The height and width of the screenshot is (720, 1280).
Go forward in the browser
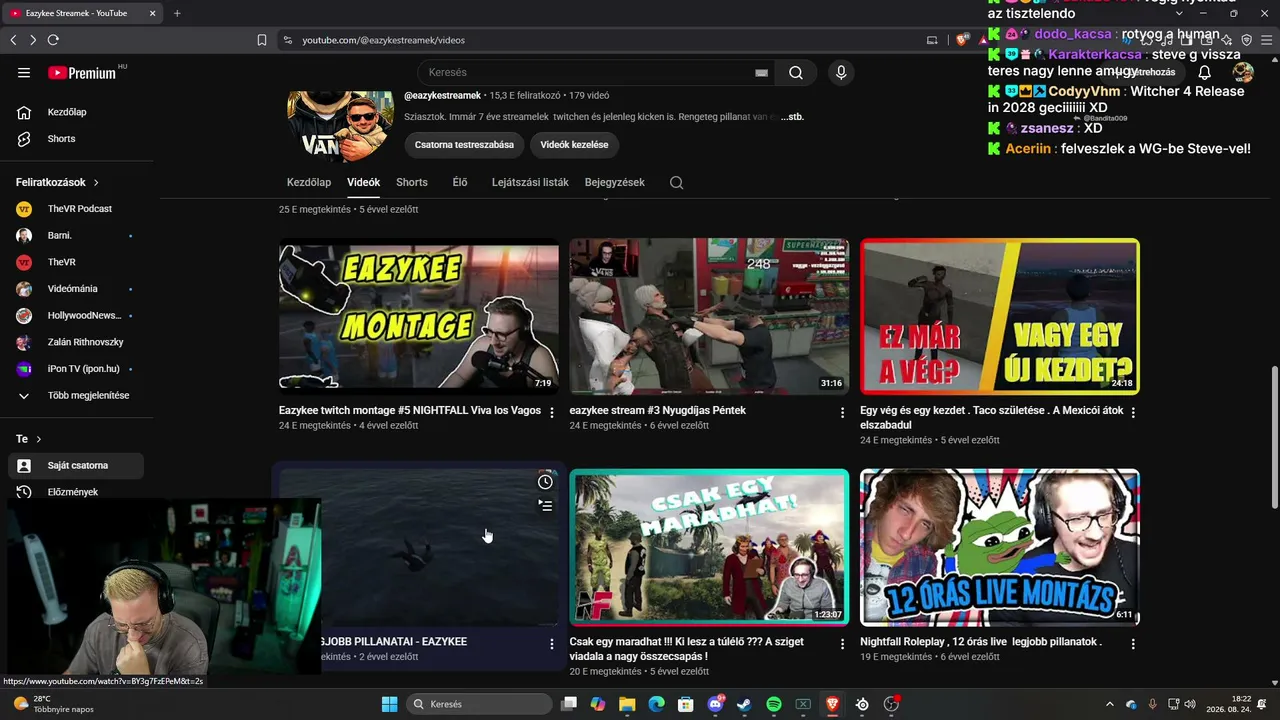click(x=33, y=40)
